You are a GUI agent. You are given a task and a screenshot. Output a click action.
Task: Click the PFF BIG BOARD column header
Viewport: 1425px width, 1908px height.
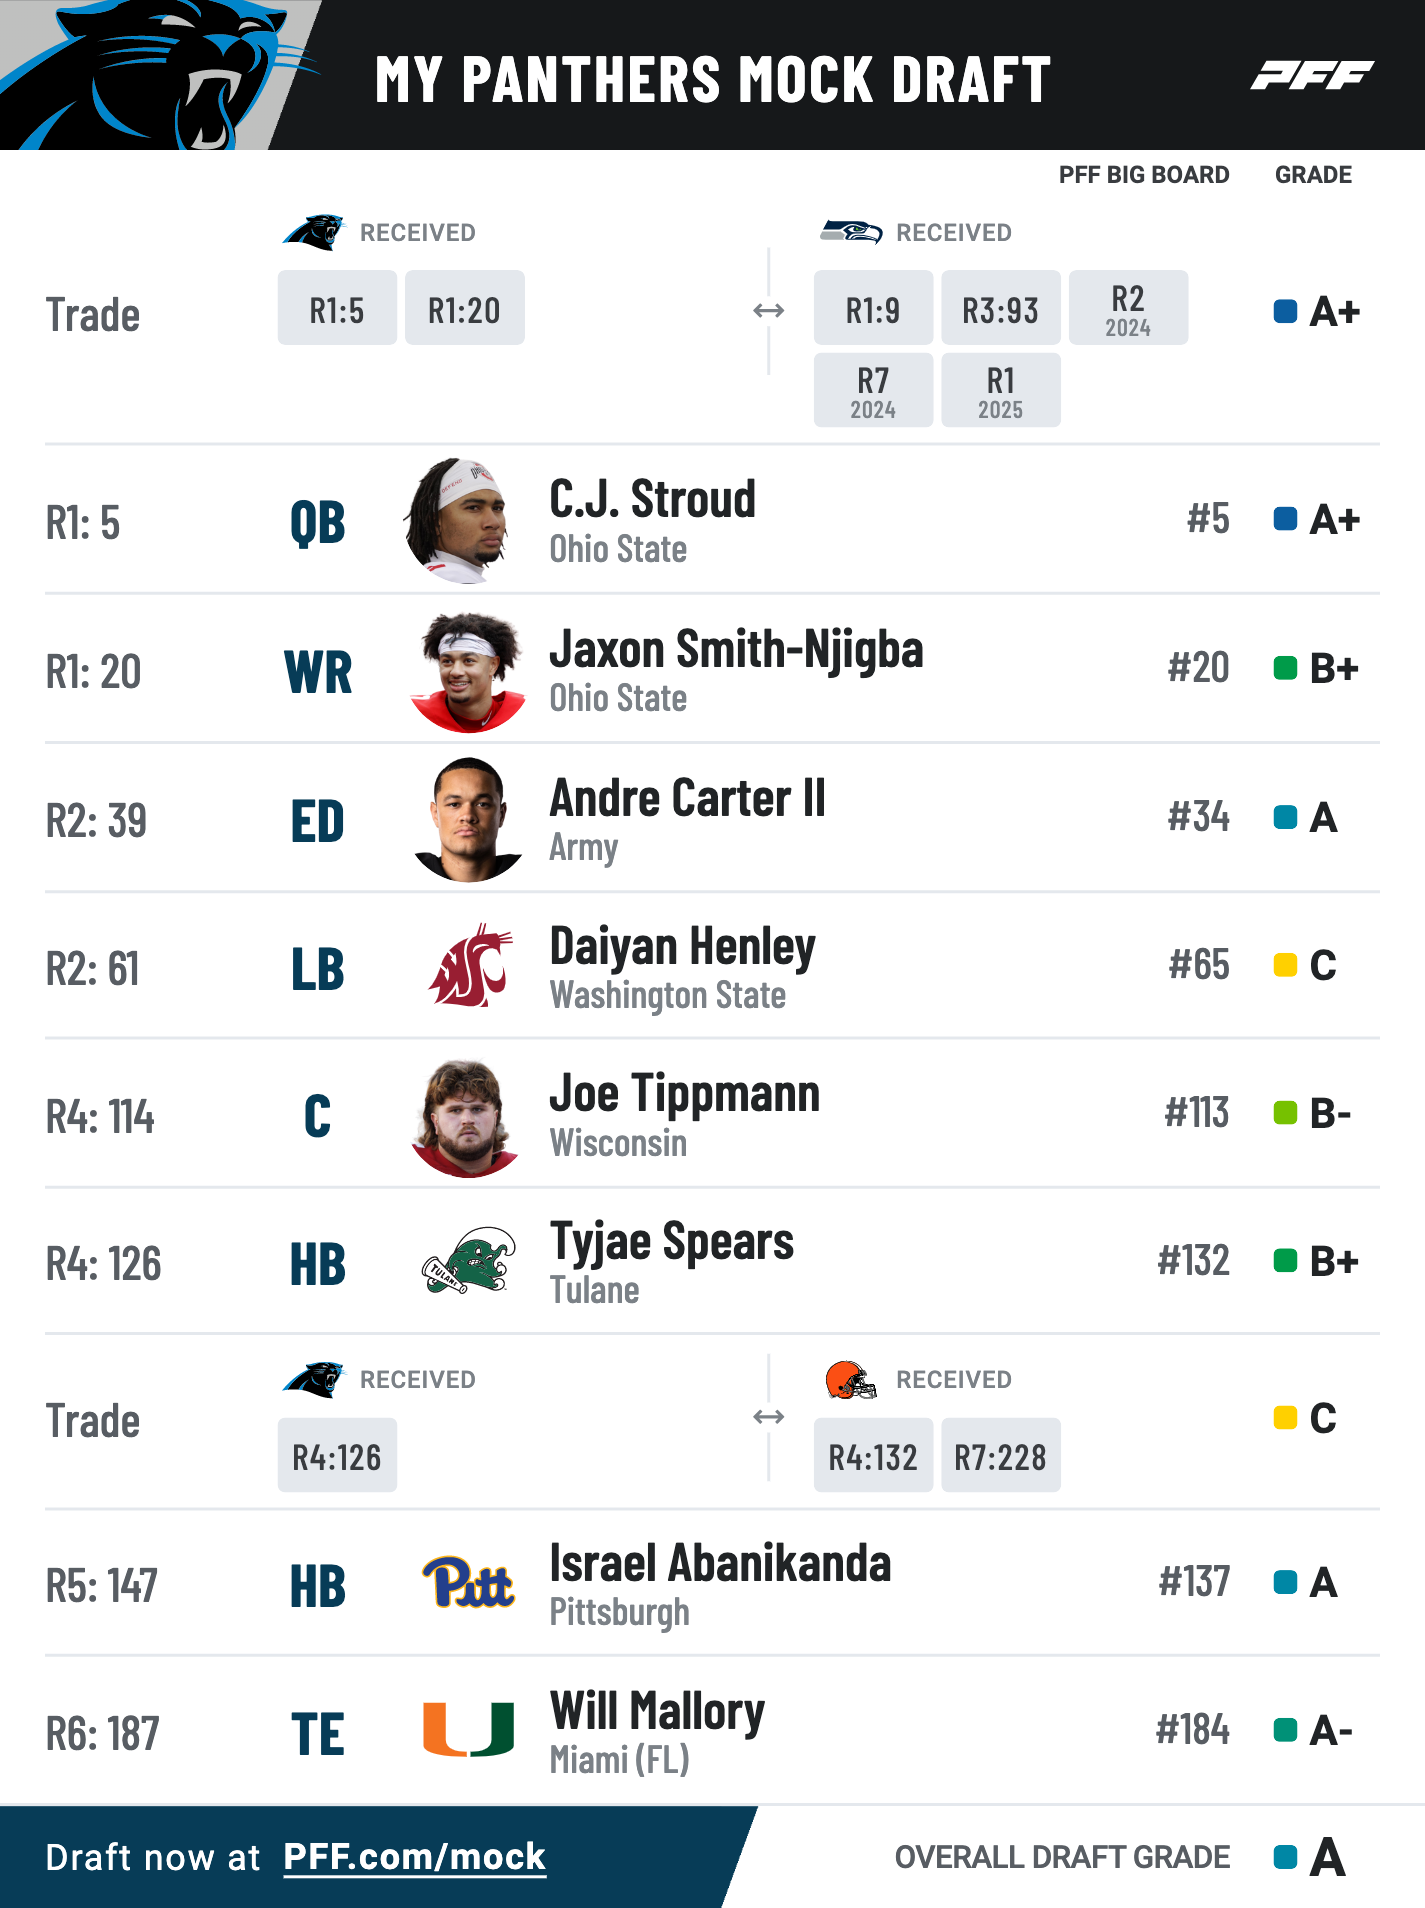coord(1144,175)
